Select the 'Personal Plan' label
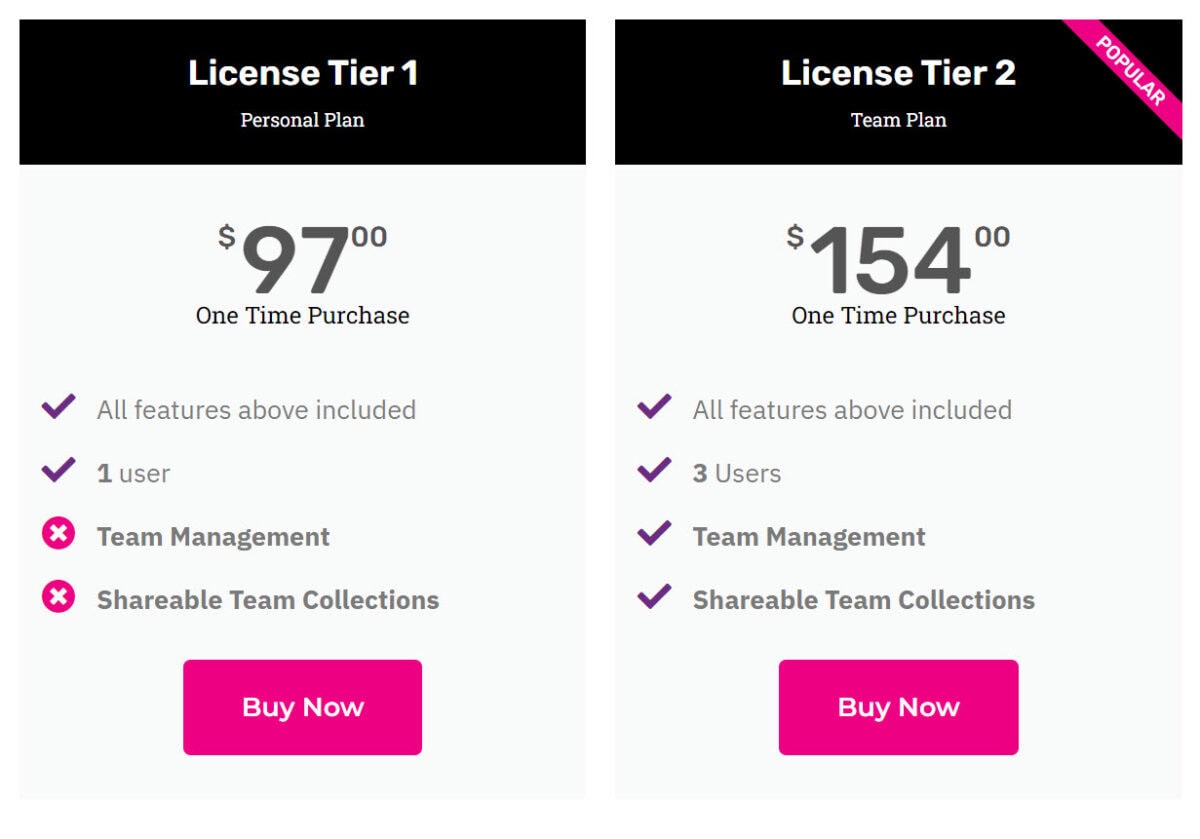Image resolution: width=1200 pixels, height=839 pixels. coord(302,120)
